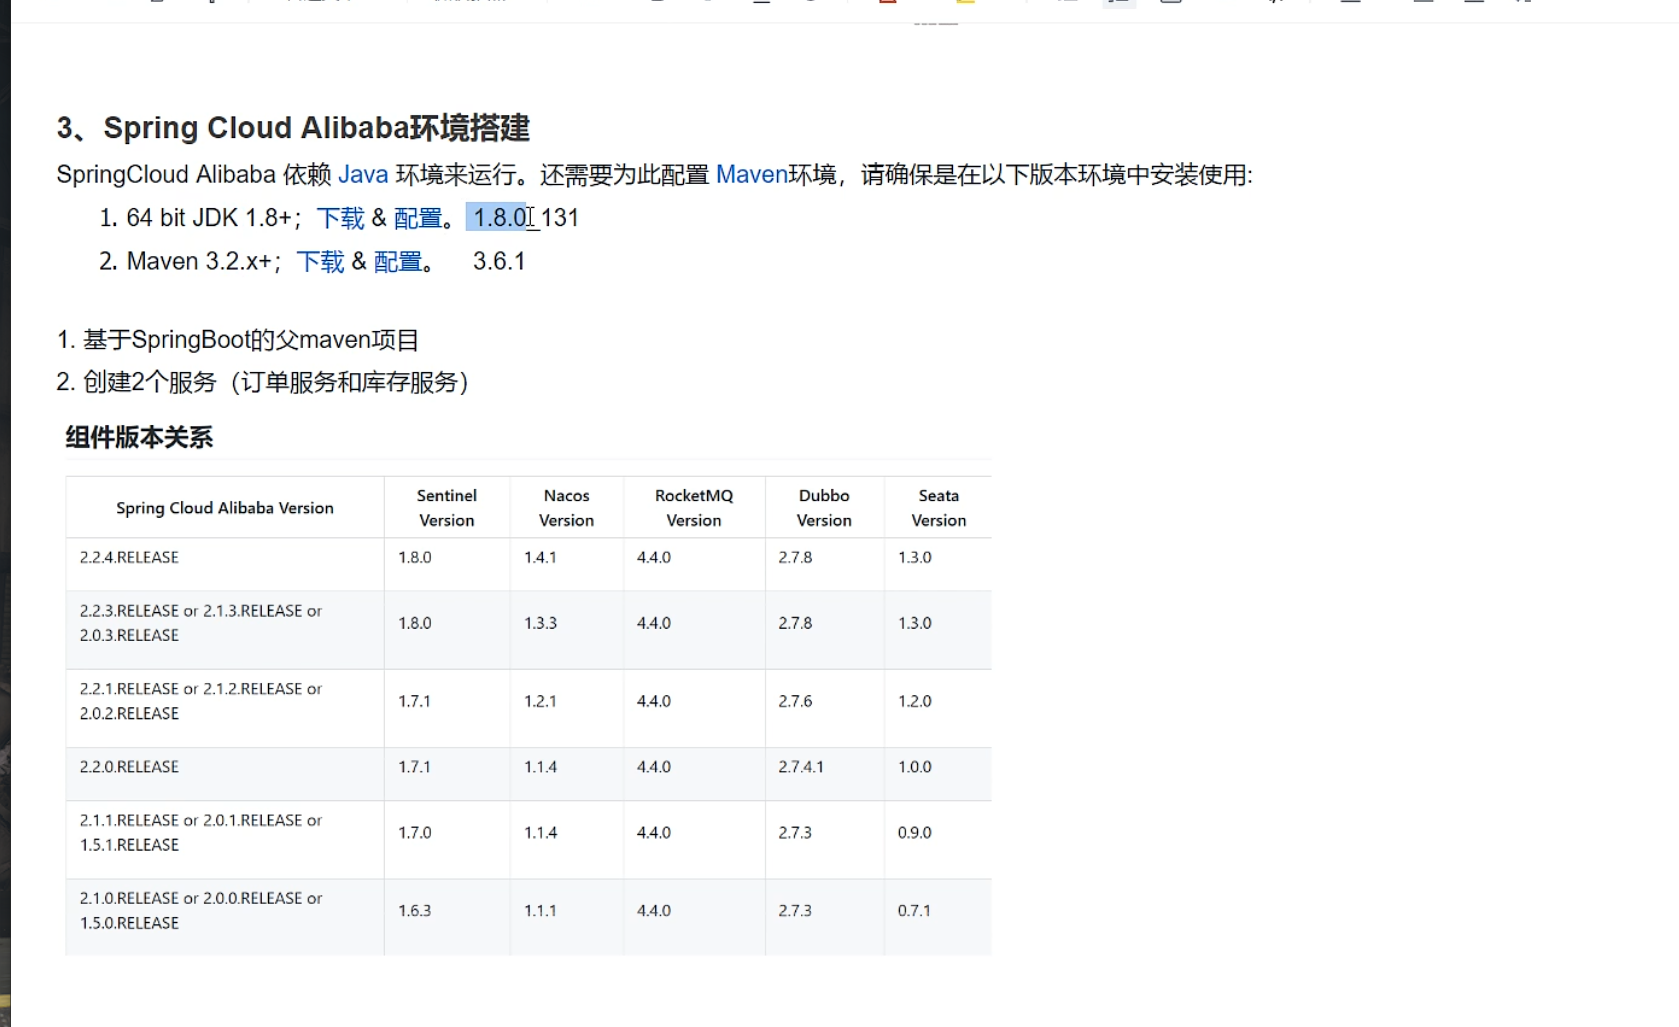Click 配置 link in the JDK line
1679x1027 pixels.
418,218
